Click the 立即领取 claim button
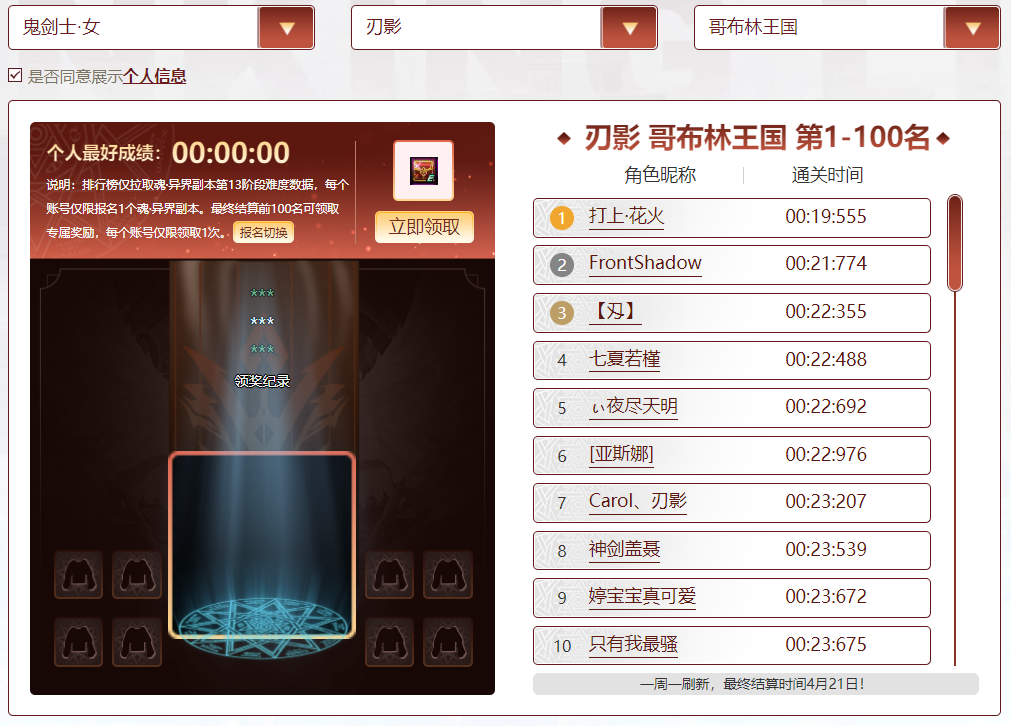Viewport: 1011px width, 726px height. (424, 227)
